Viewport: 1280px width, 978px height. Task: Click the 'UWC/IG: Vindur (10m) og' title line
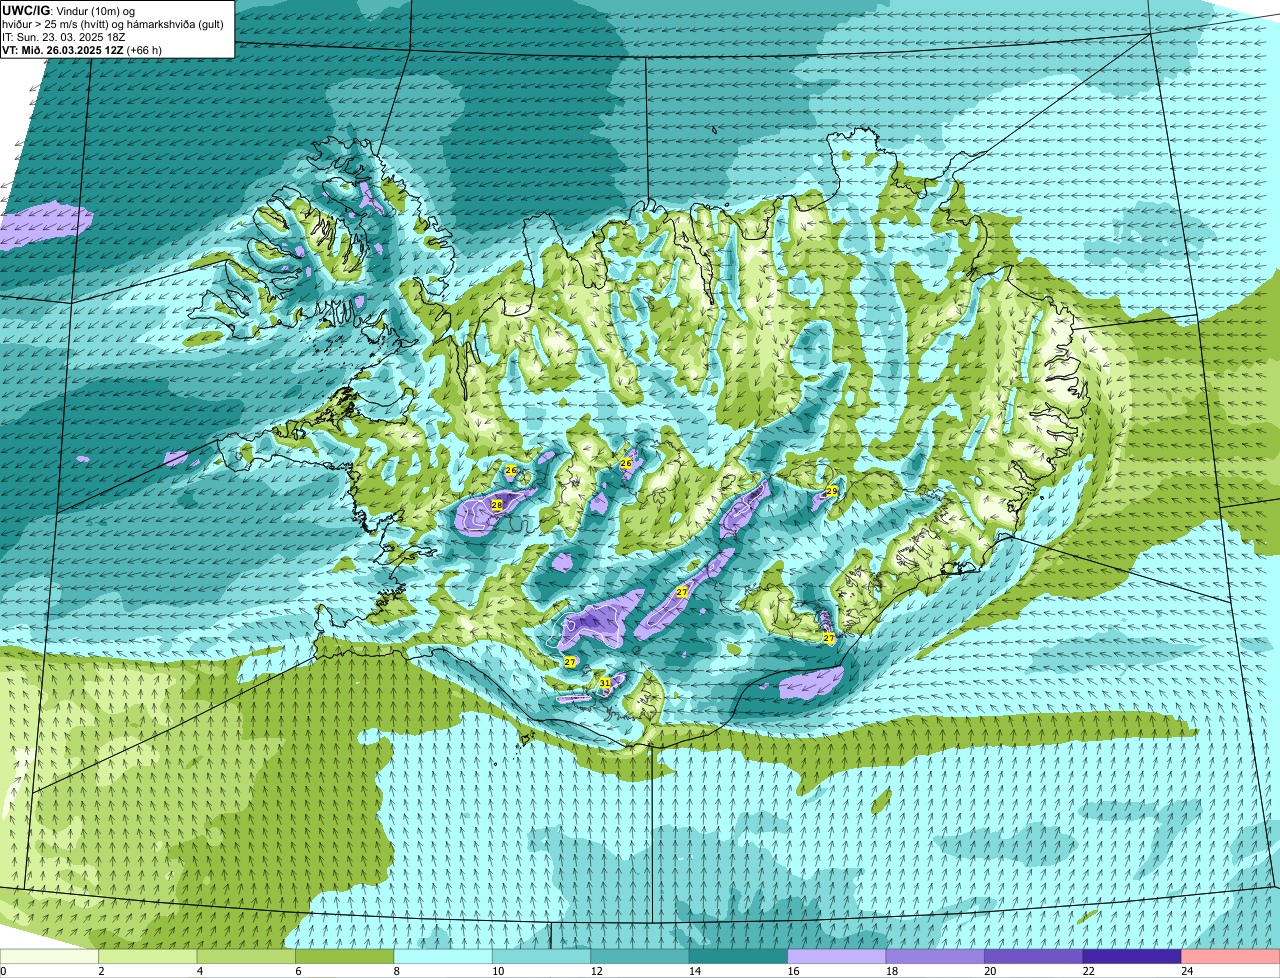(x=68, y=10)
